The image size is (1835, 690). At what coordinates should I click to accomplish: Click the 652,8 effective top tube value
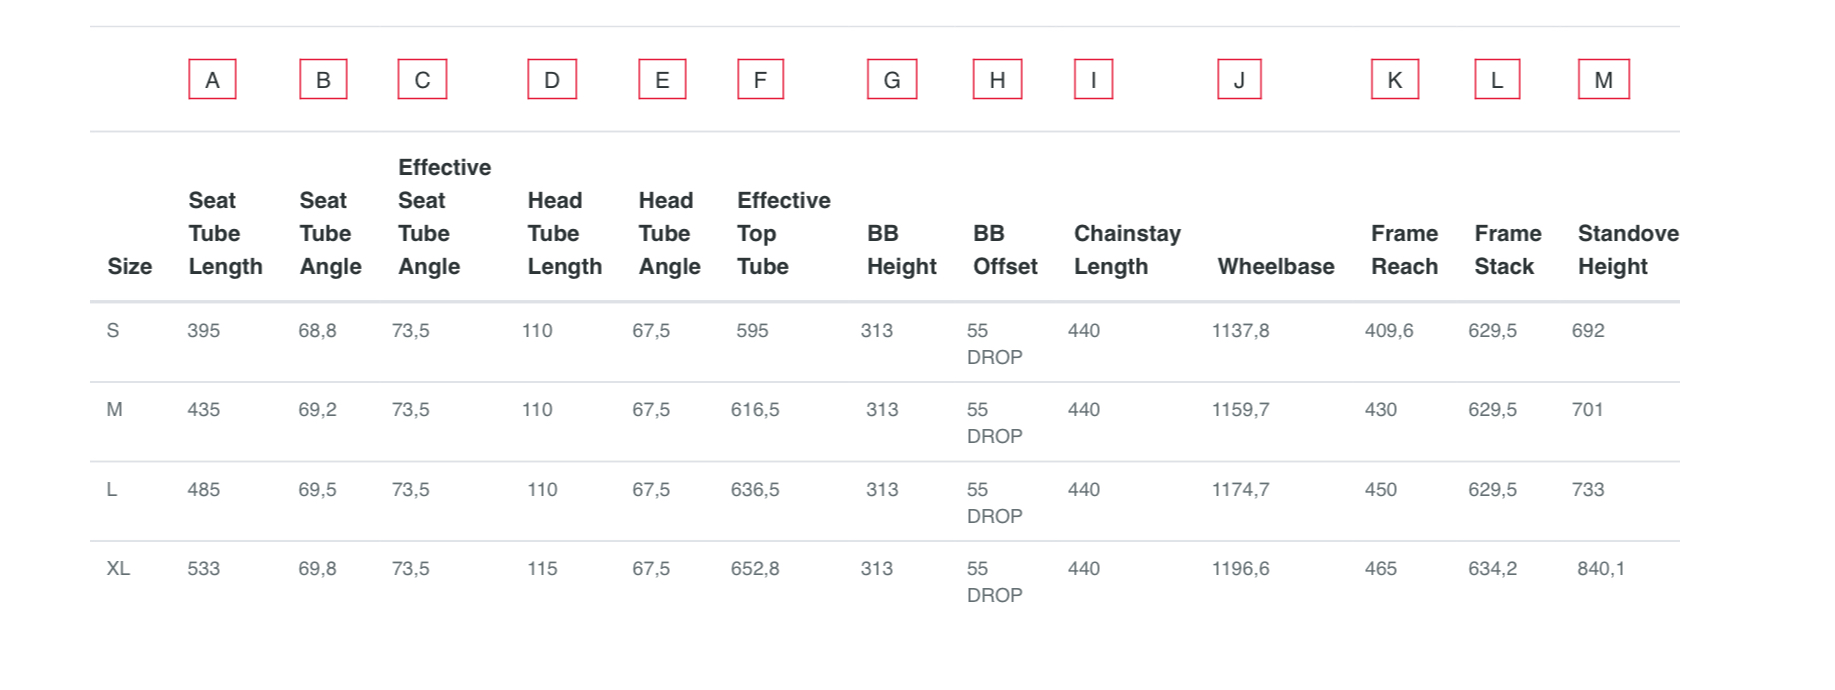[x=755, y=569]
